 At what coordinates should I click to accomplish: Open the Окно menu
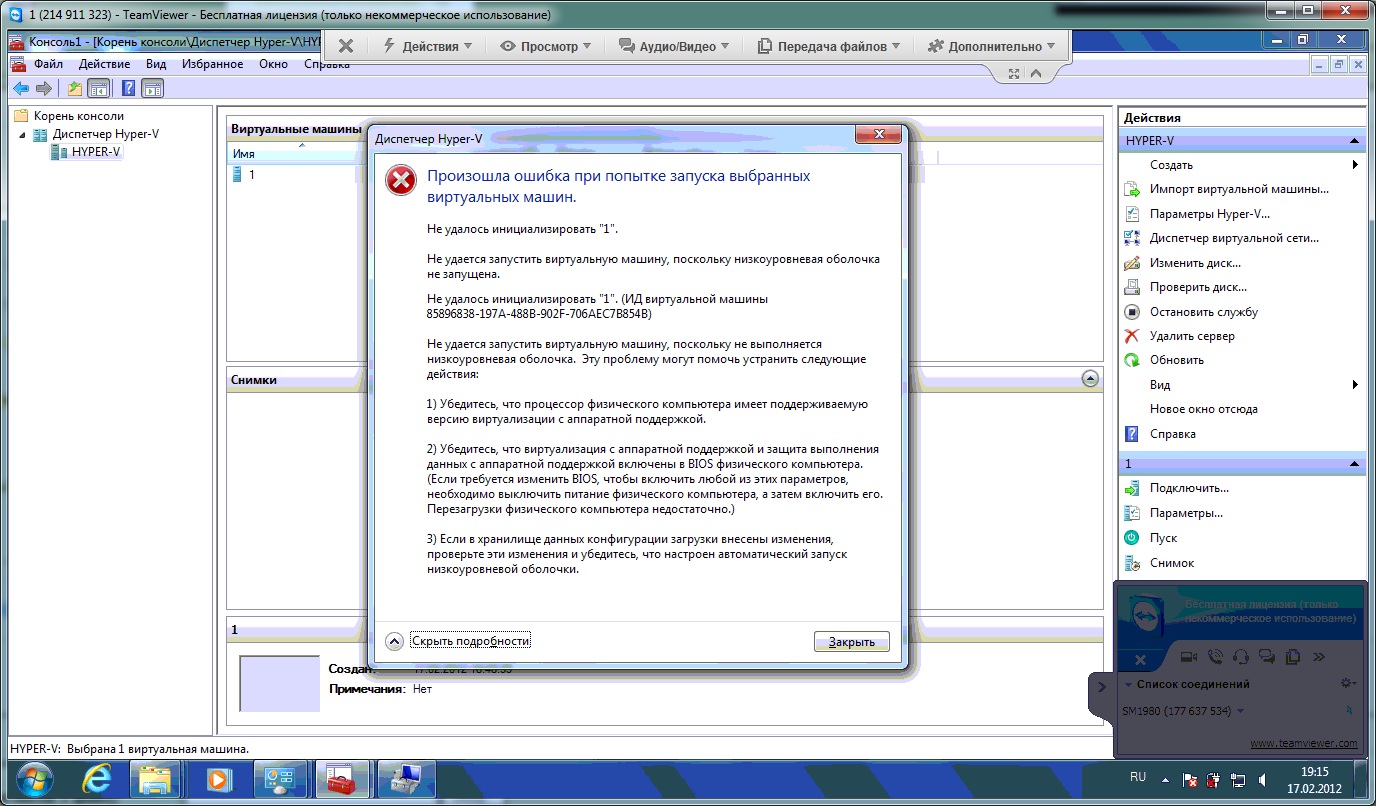point(273,64)
